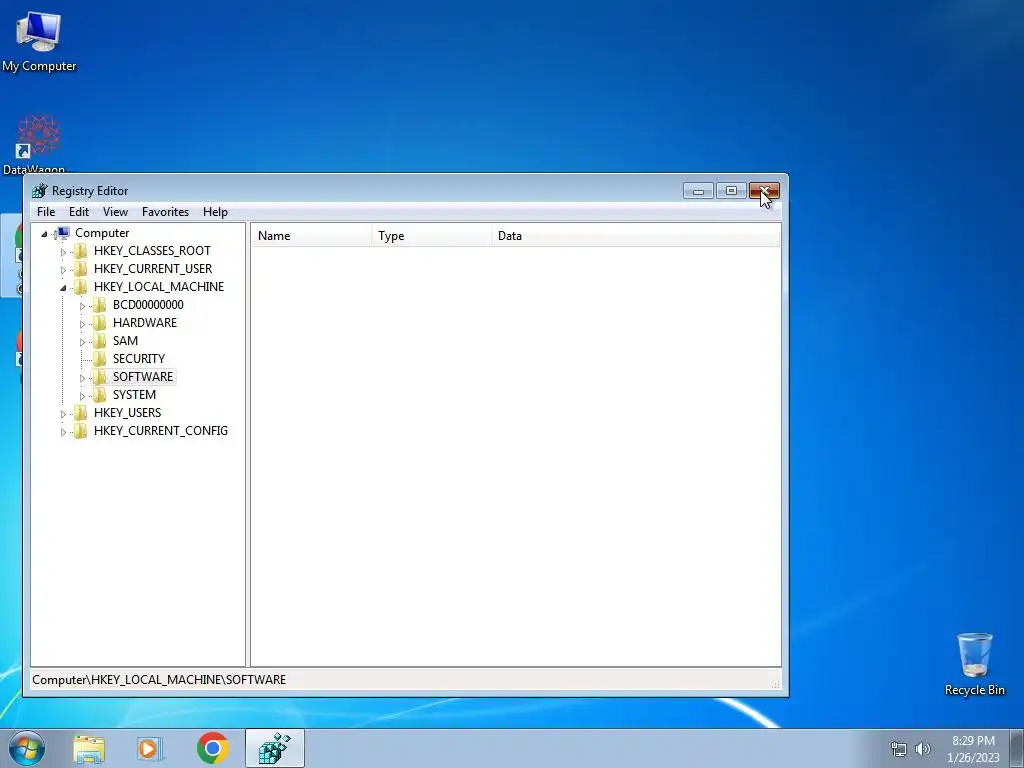Open the taskbar clock and date
The image size is (1024, 768).
973,749
